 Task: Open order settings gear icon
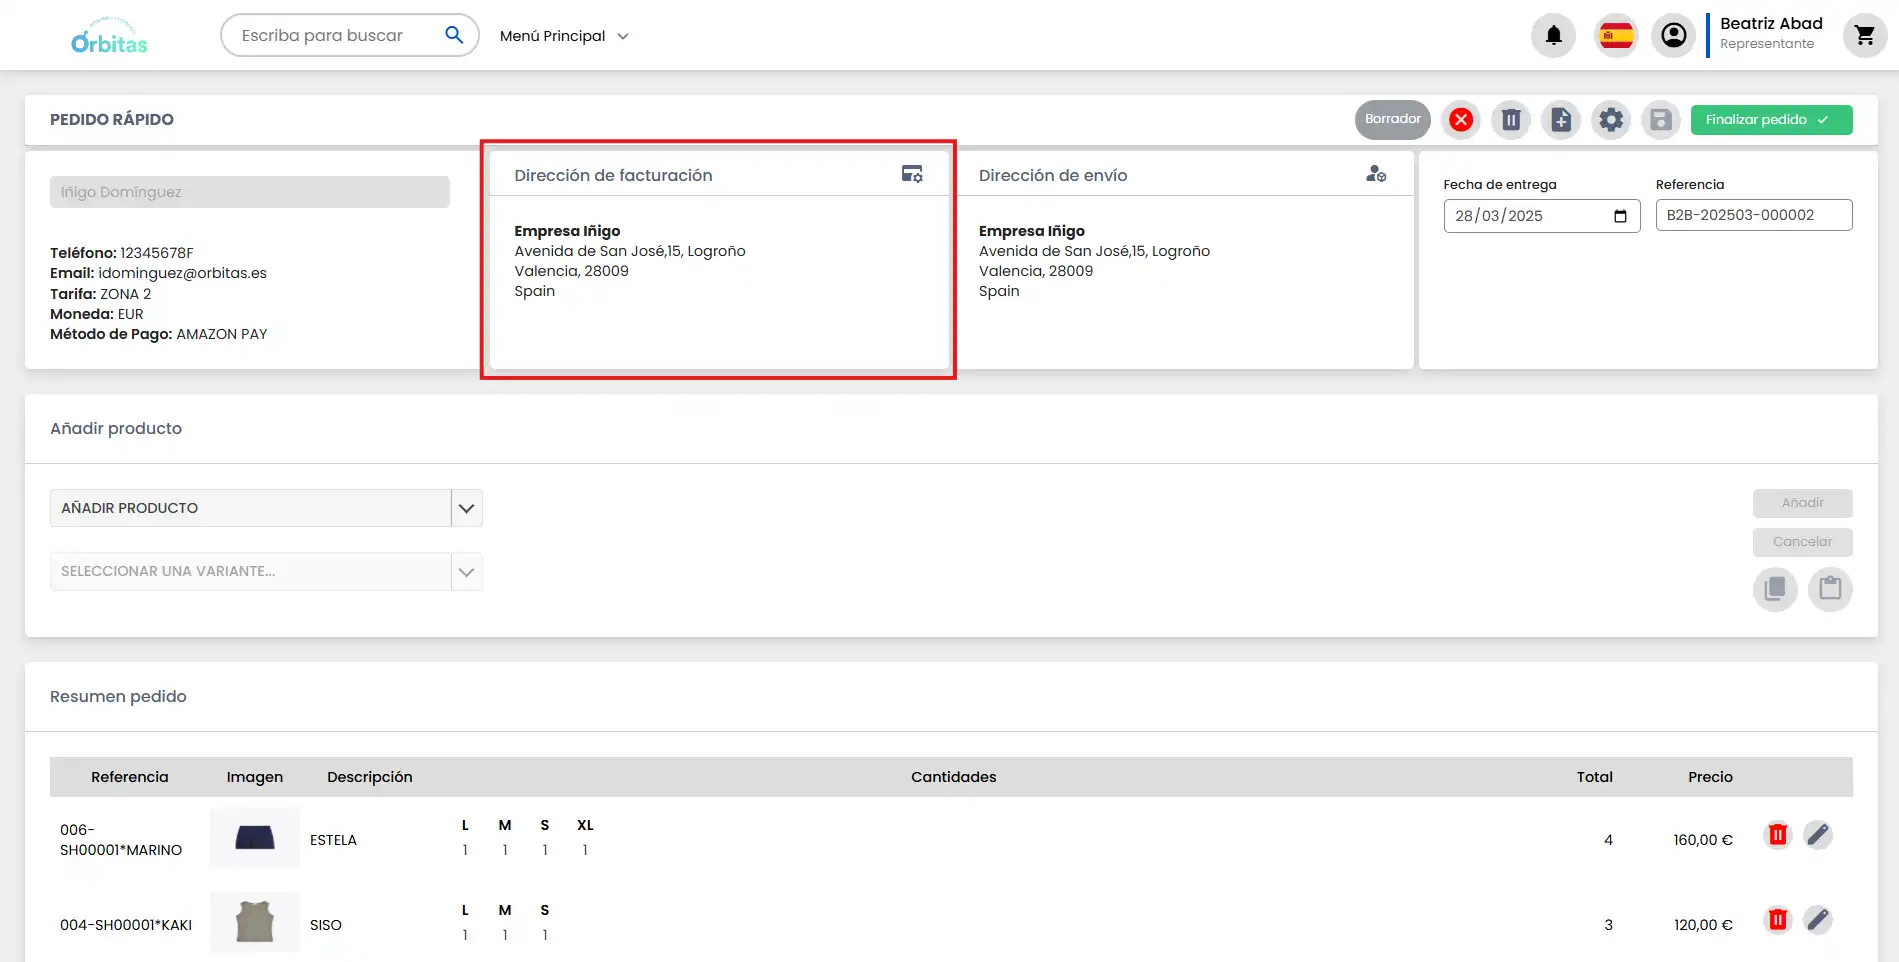pos(1611,120)
